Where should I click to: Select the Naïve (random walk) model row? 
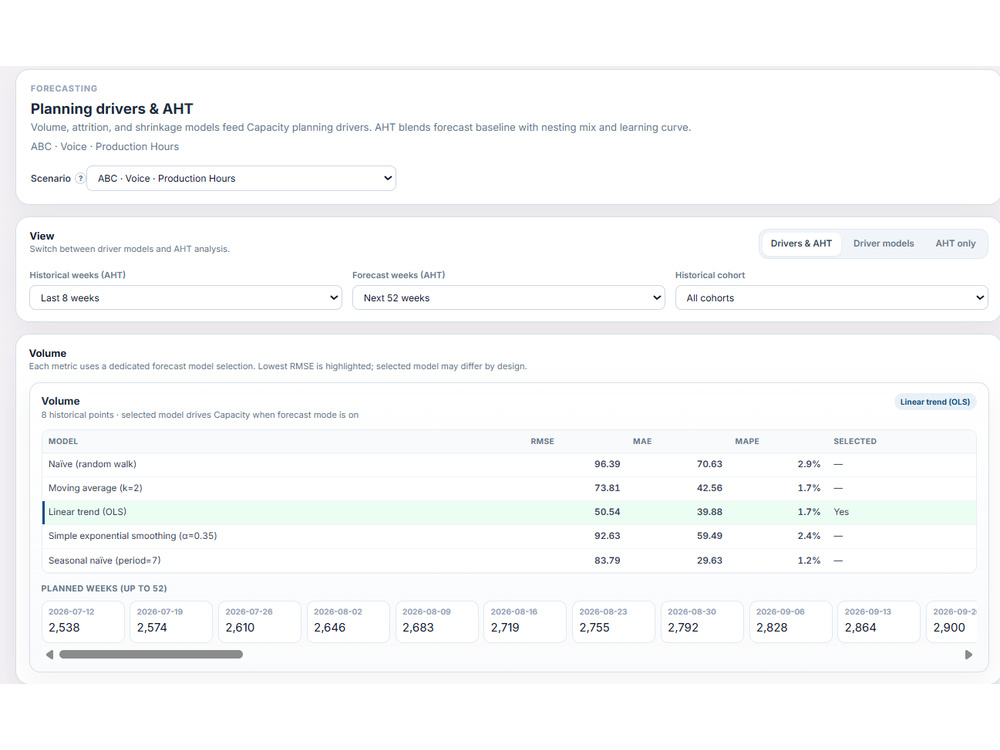click(x=509, y=464)
